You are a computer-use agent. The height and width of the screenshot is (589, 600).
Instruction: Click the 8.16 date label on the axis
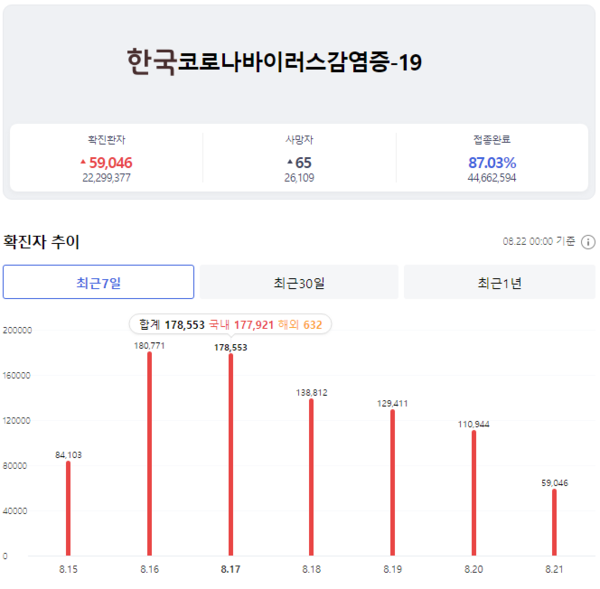[149, 569]
